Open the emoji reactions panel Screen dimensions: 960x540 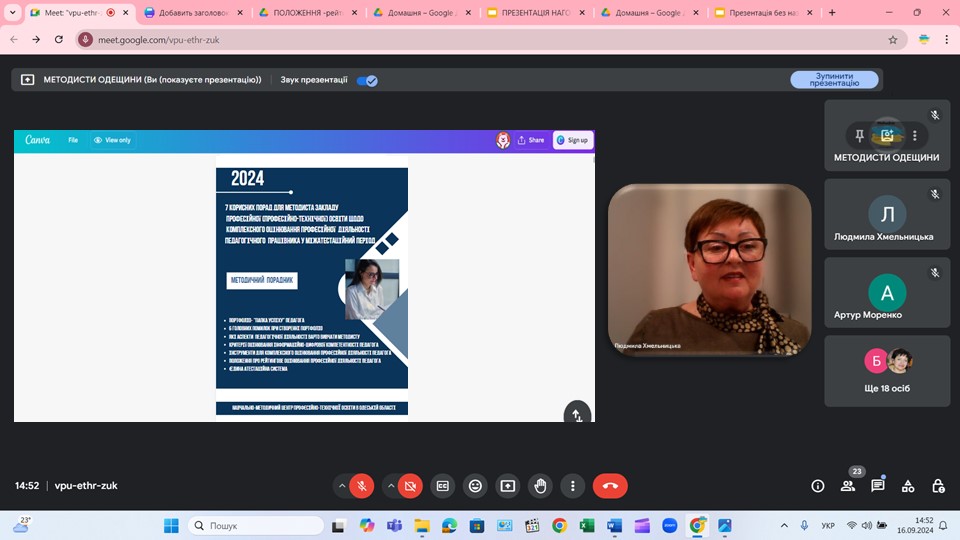point(475,486)
